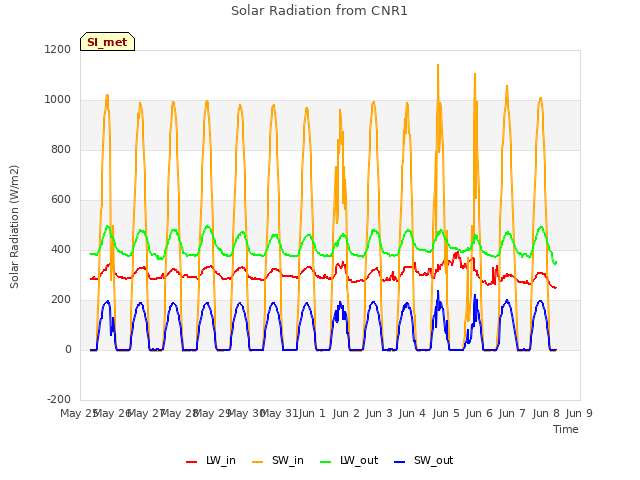Click the blue SW_out legend color marker
Image resolution: width=640 pixels, height=480 pixels.
click(x=400, y=462)
